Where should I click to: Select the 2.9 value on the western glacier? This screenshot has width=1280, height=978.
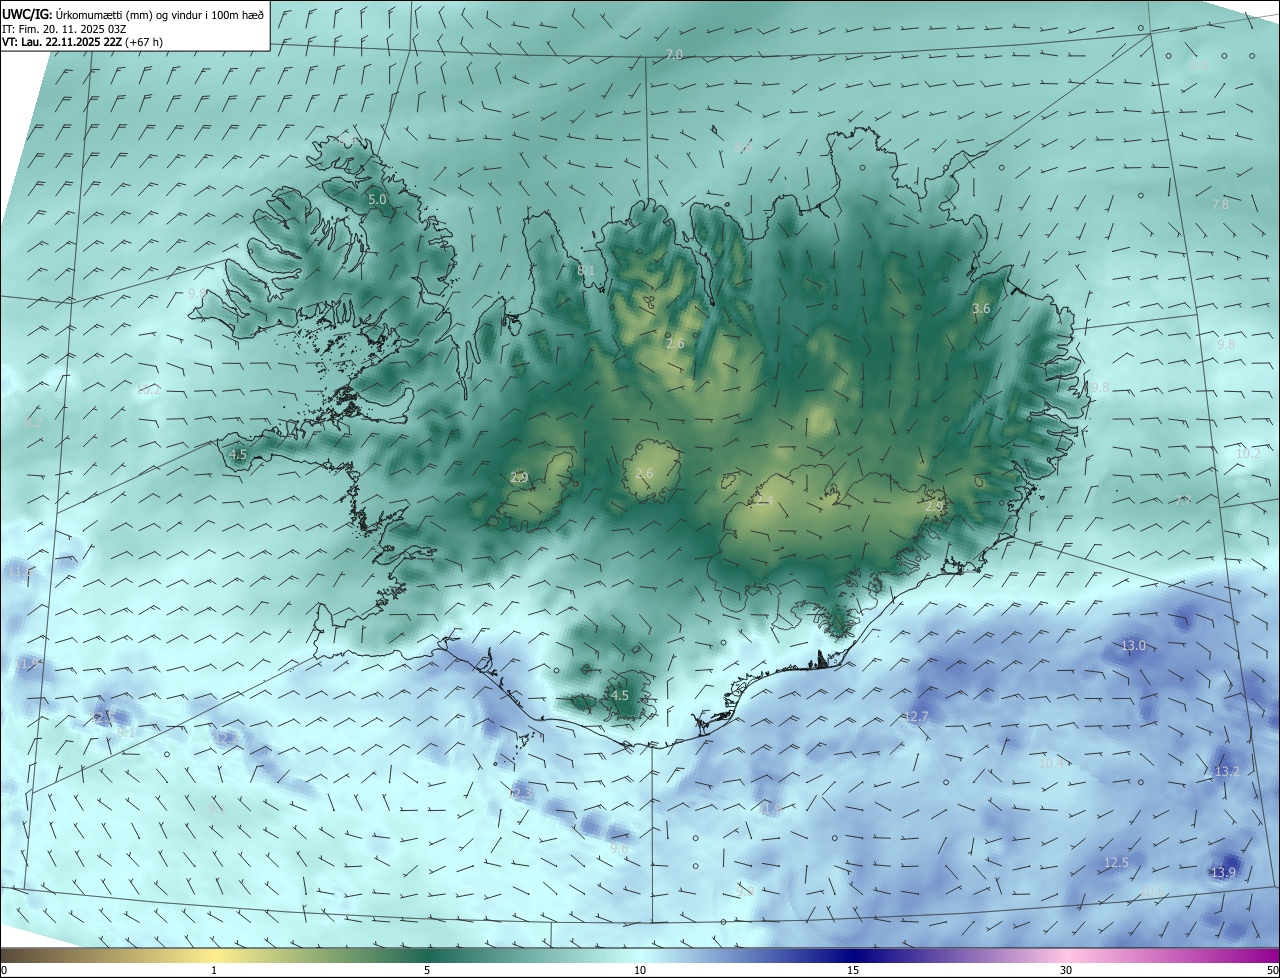(x=519, y=477)
